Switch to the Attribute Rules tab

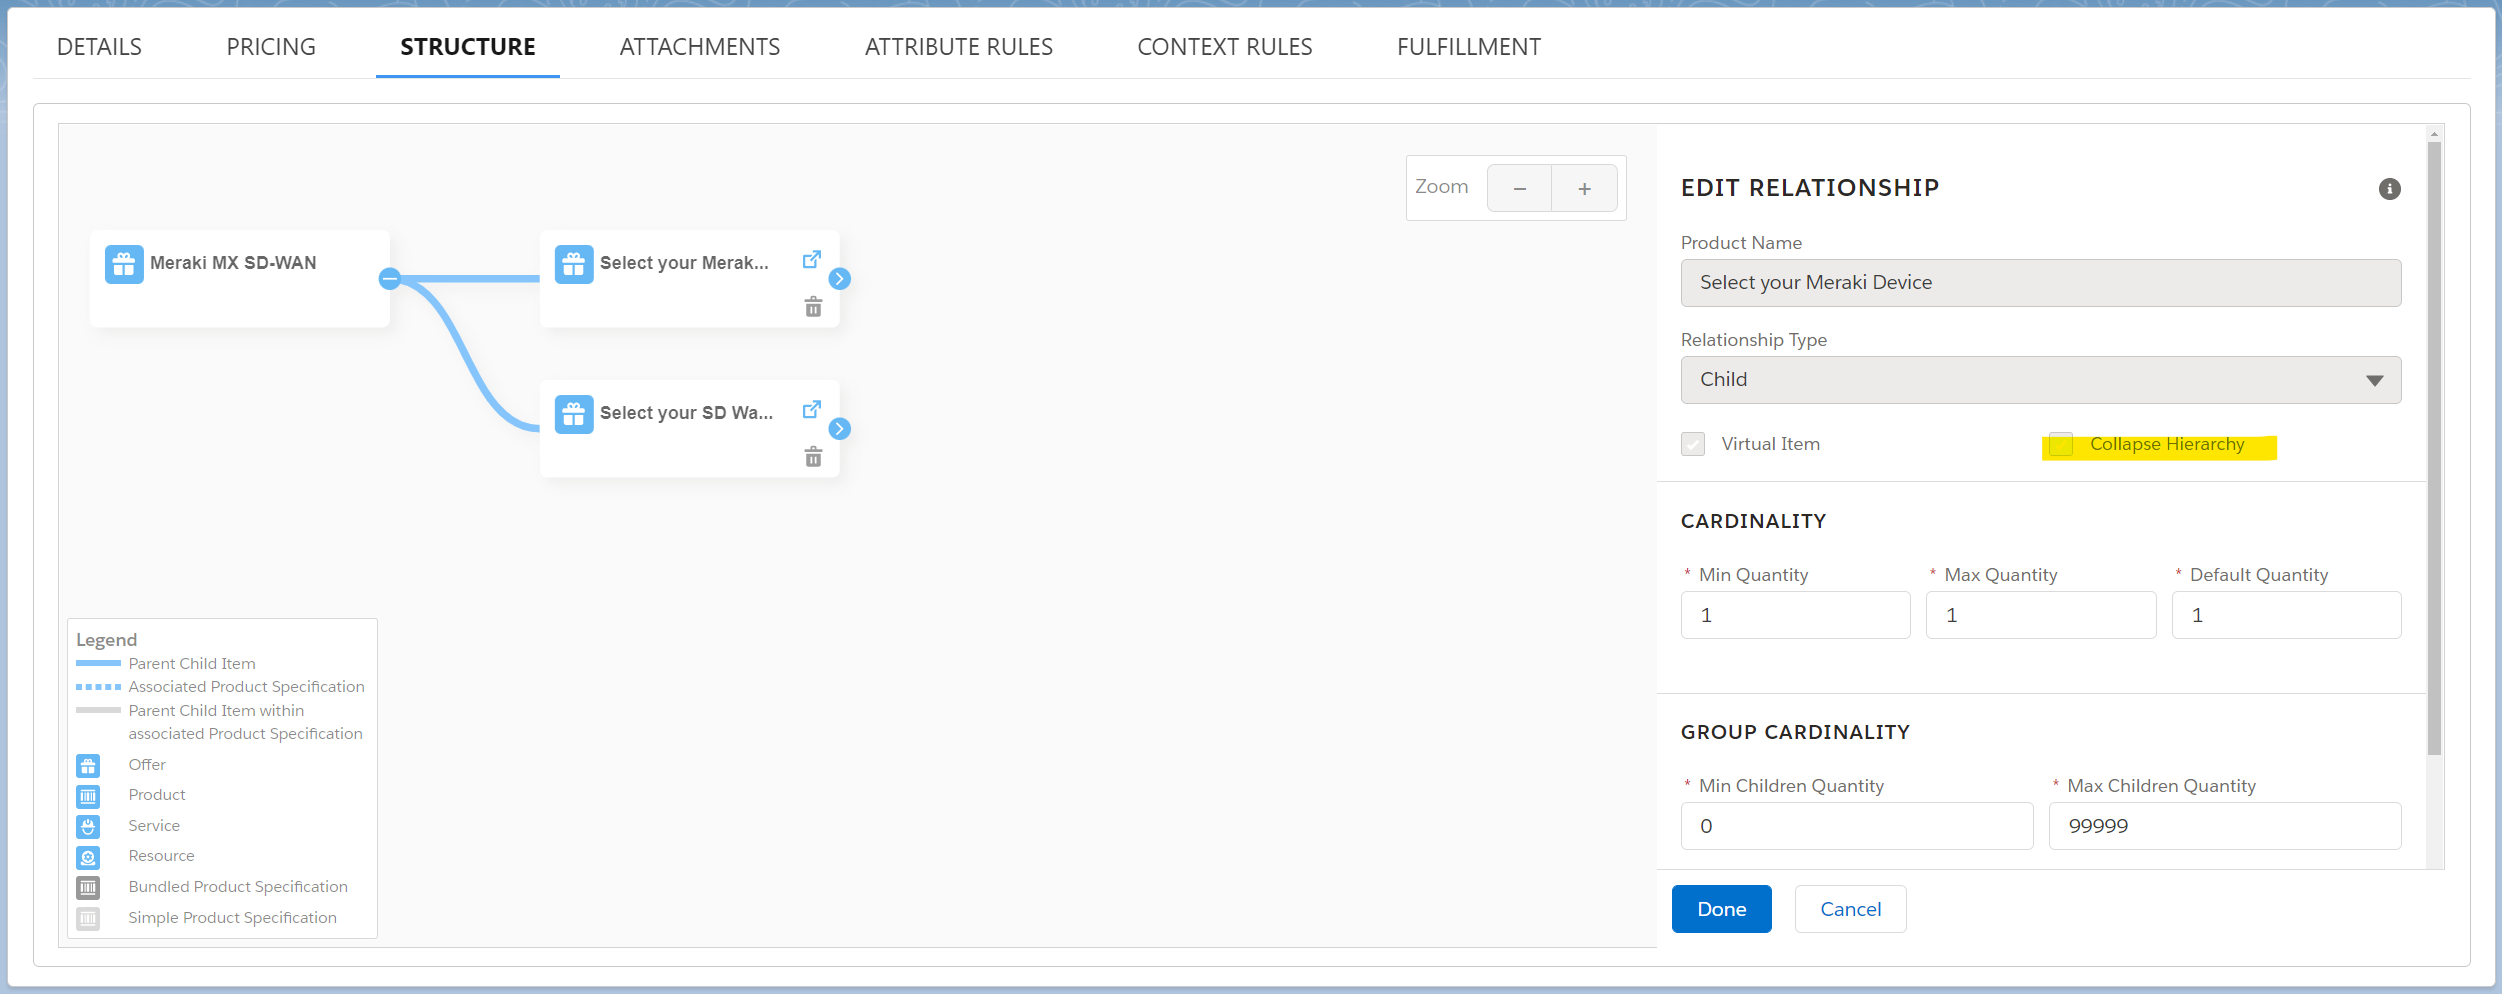(x=958, y=46)
